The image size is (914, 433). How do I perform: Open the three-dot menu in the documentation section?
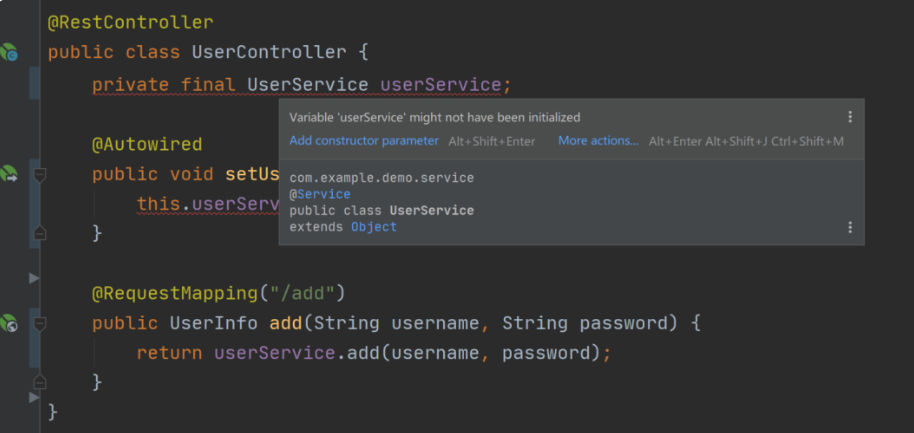click(x=850, y=227)
